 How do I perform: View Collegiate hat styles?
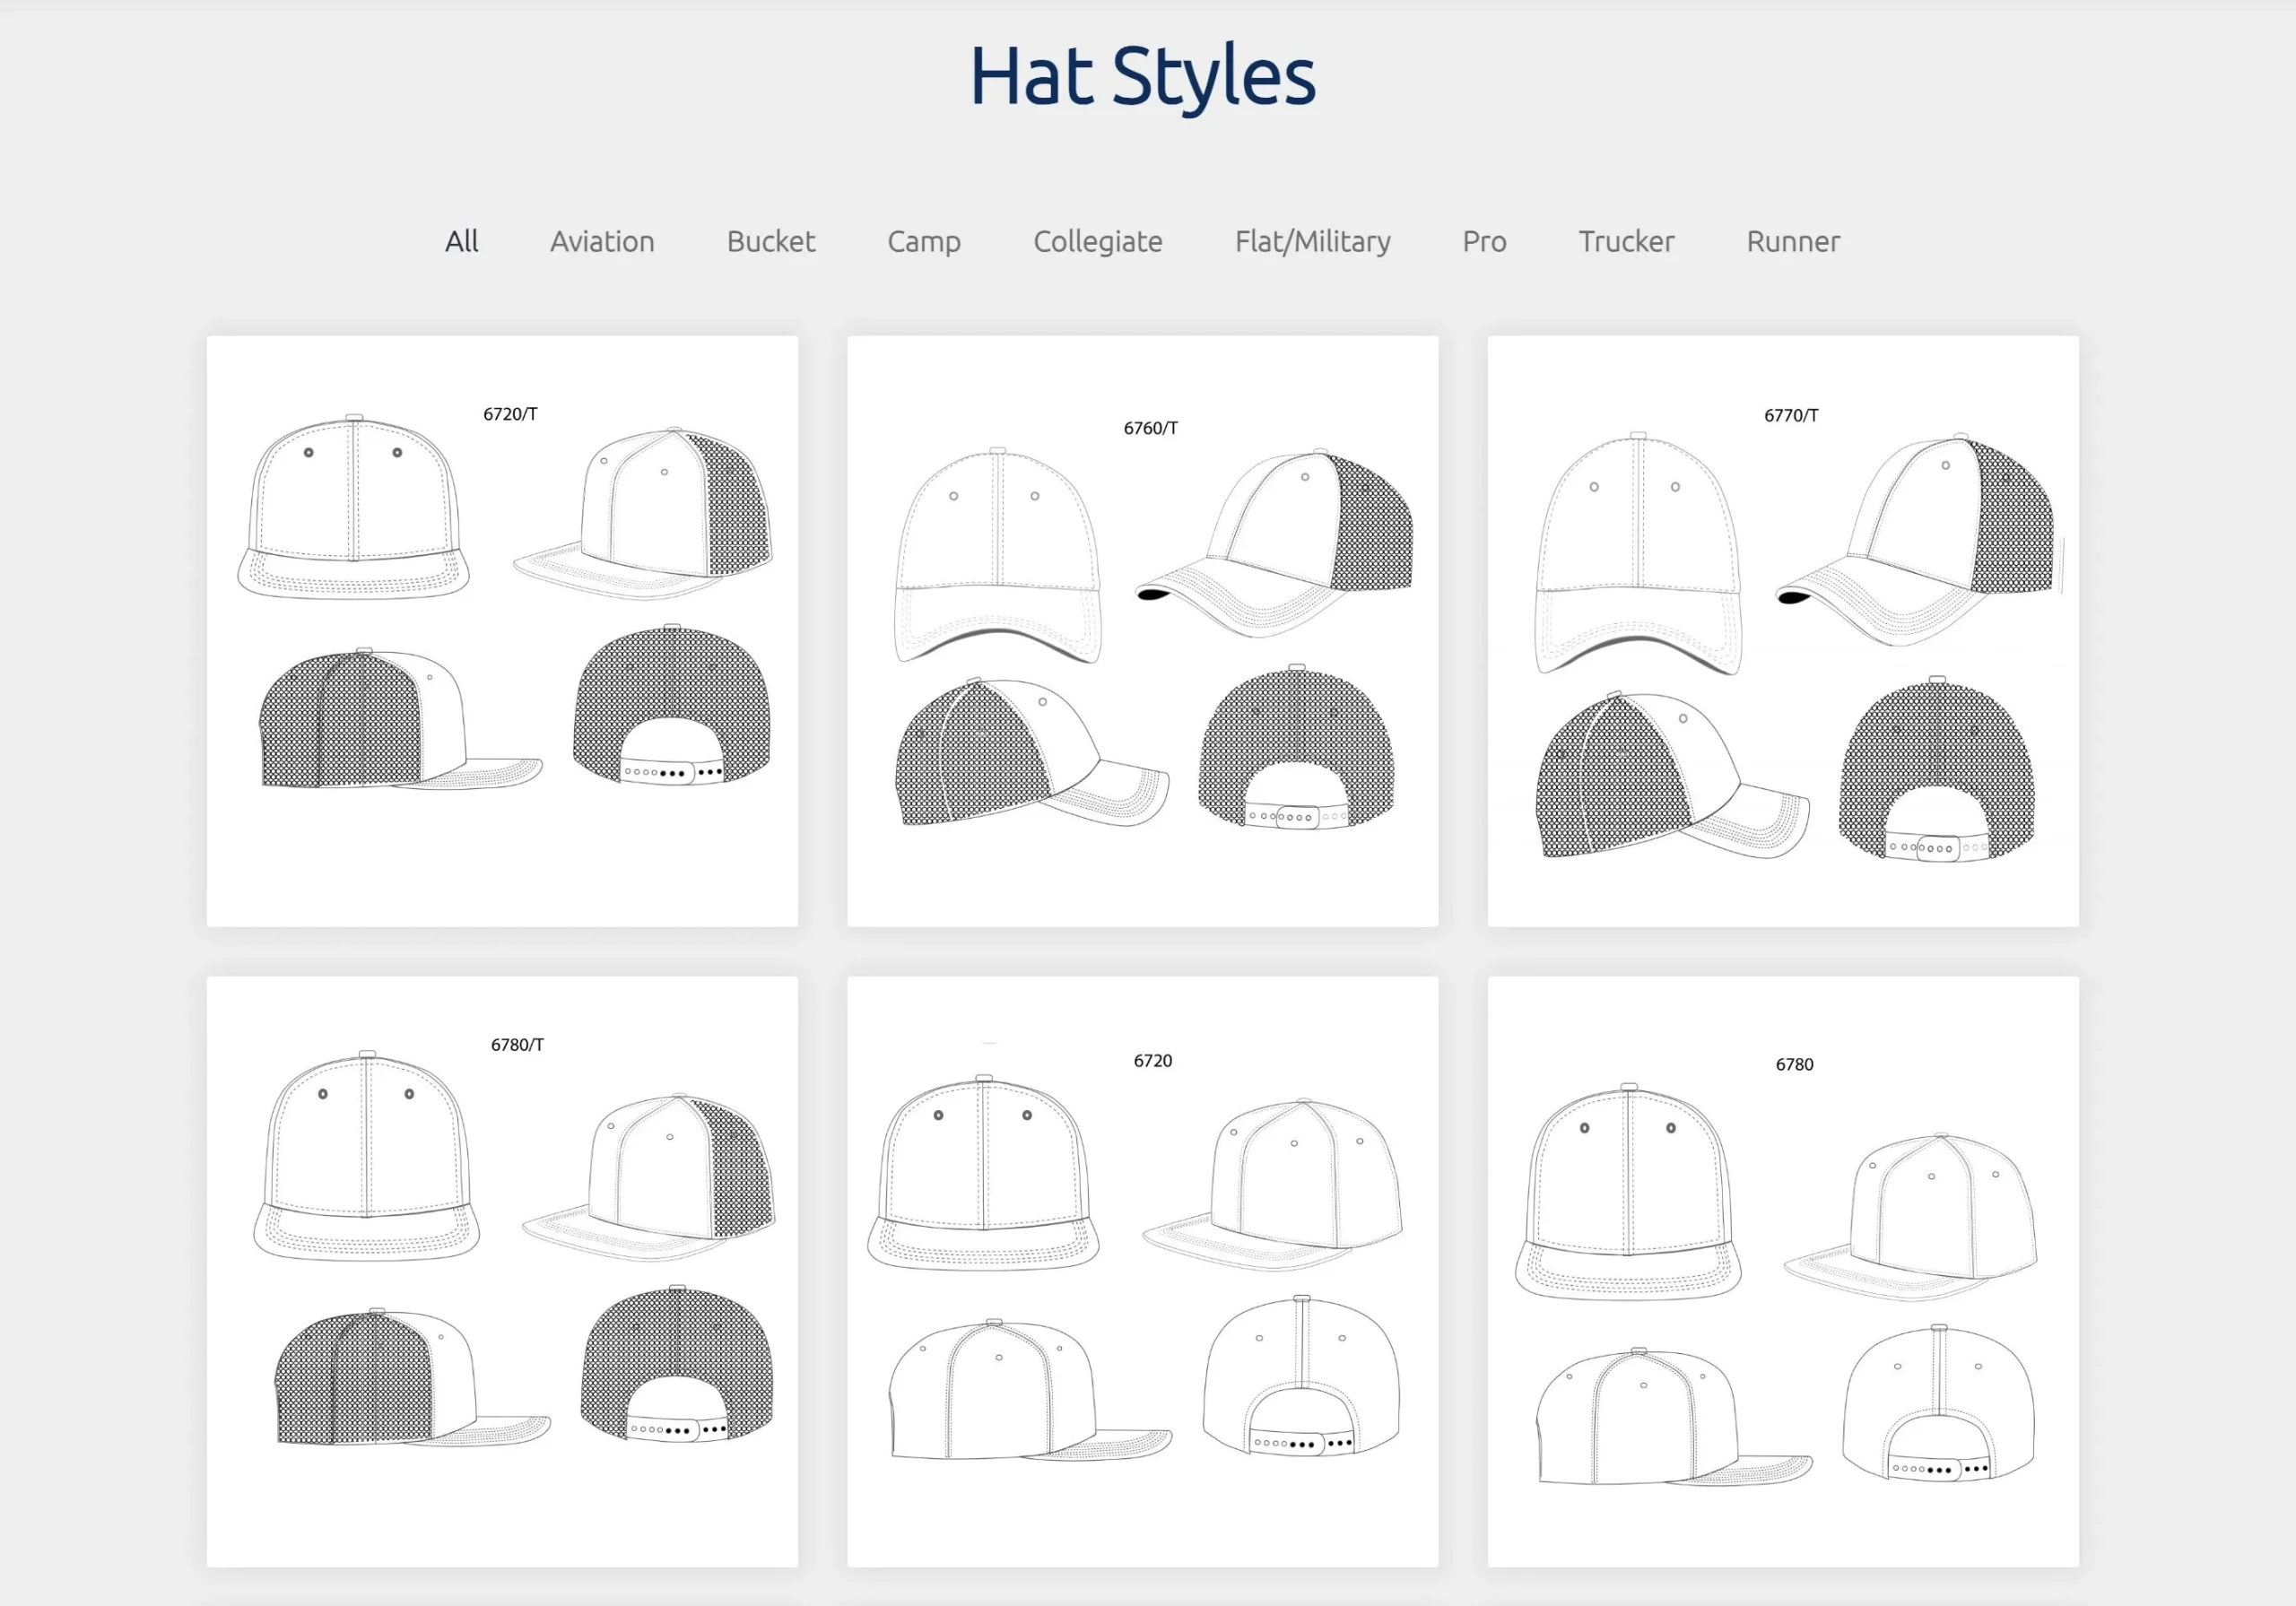pos(1097,241)
